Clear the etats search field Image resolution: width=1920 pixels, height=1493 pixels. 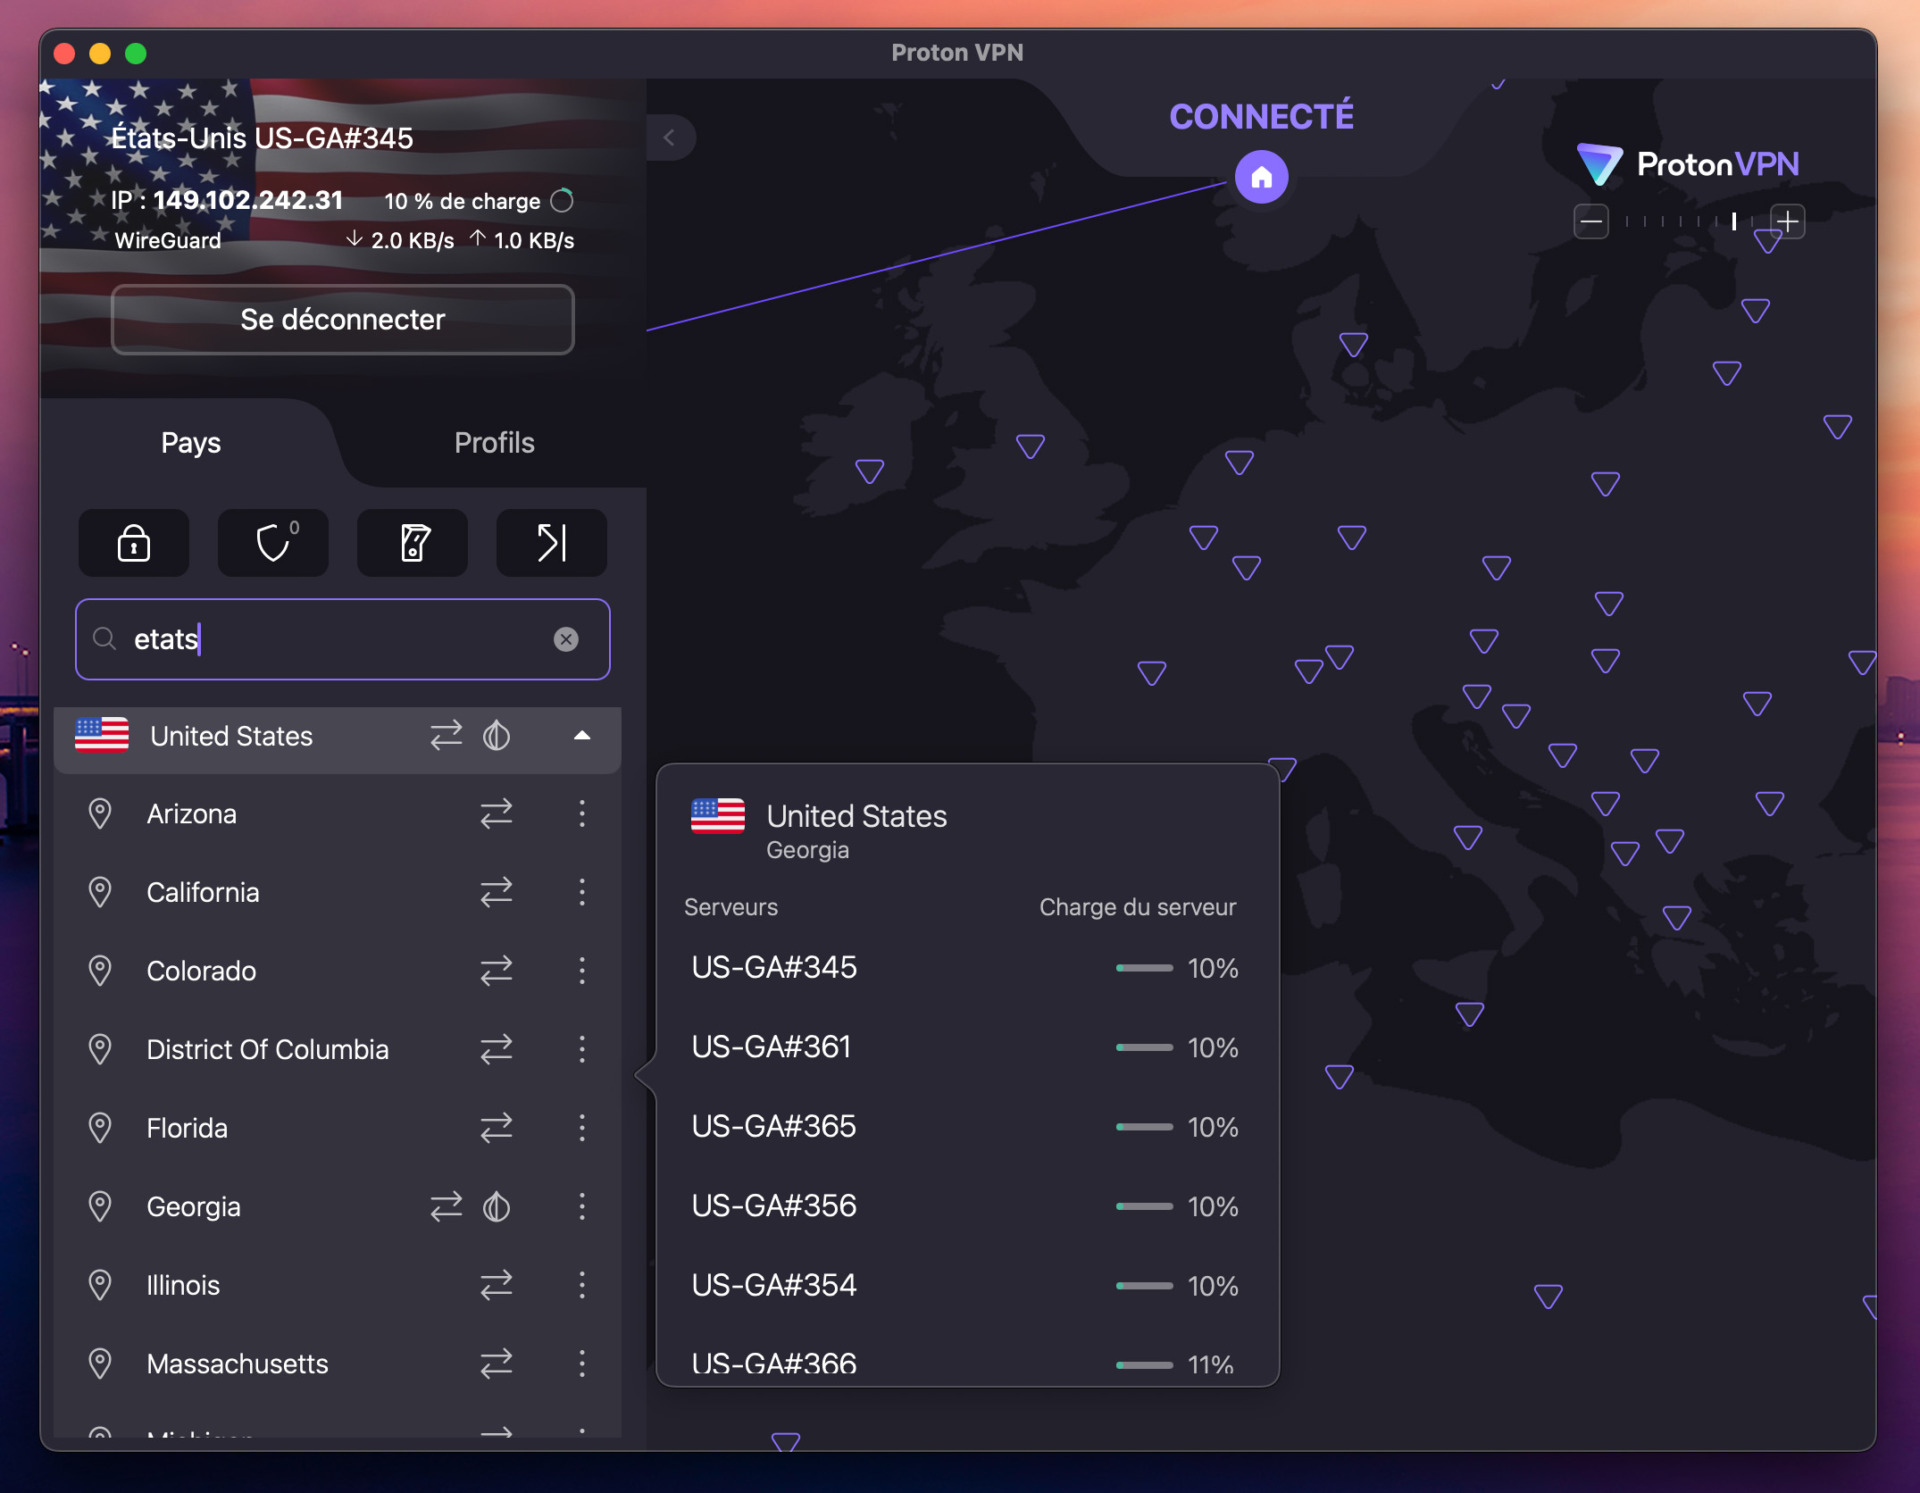tap(566, 639)
